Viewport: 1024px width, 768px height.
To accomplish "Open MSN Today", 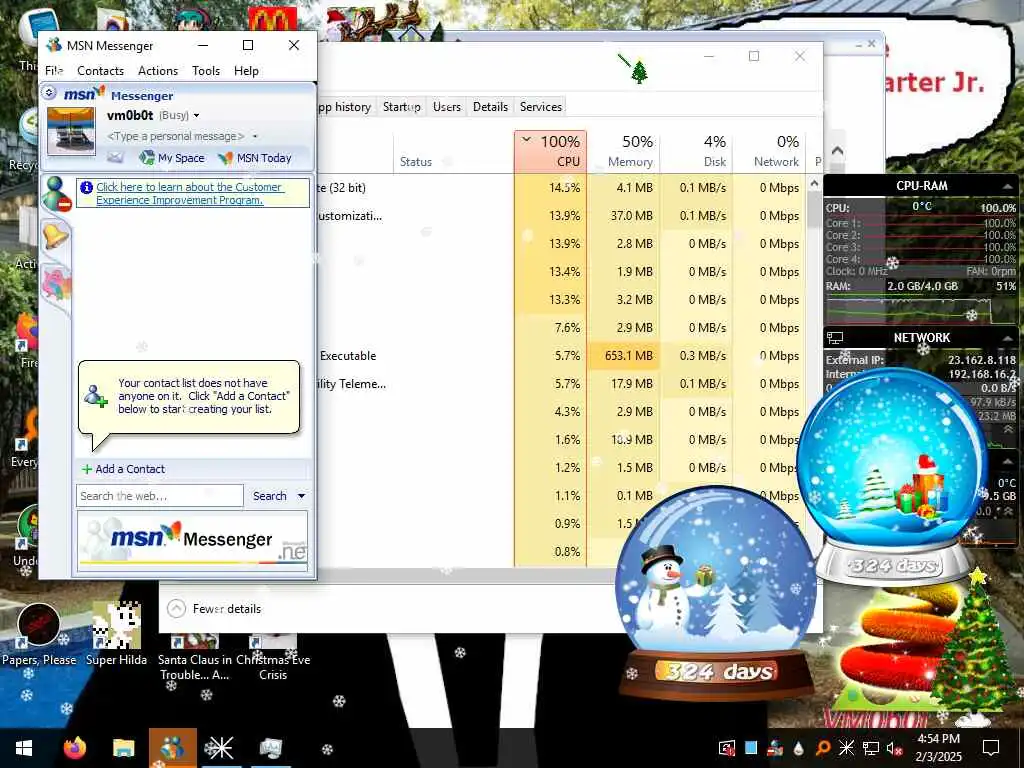I will (255, 157).
